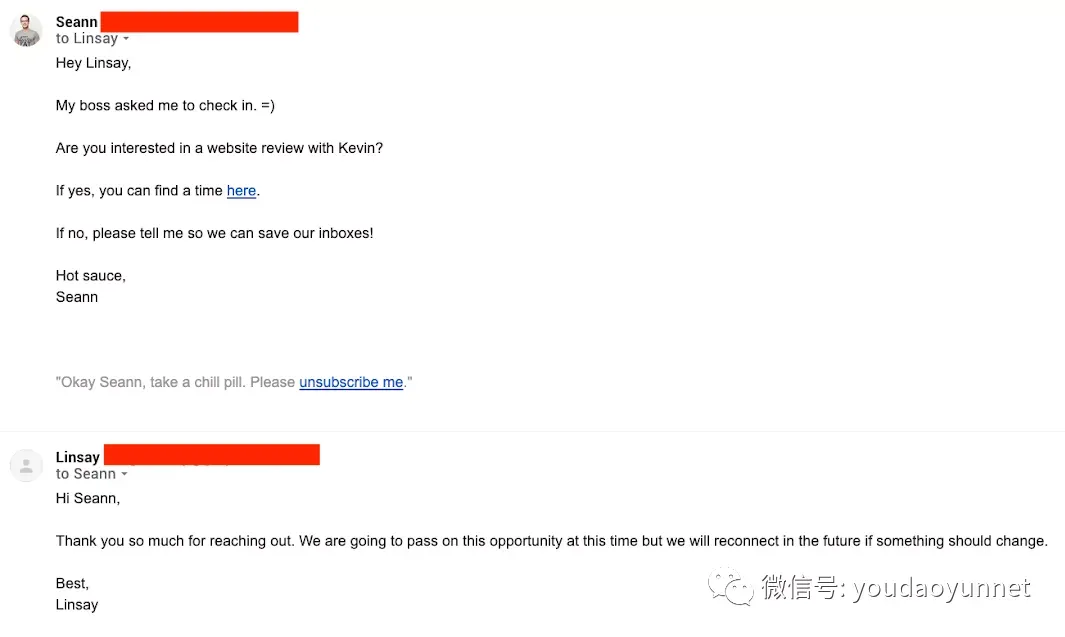Click the "My boss asked me to check in" line
The width and height of the screenshot is (1065, 637).
click(x=165, y=105)
